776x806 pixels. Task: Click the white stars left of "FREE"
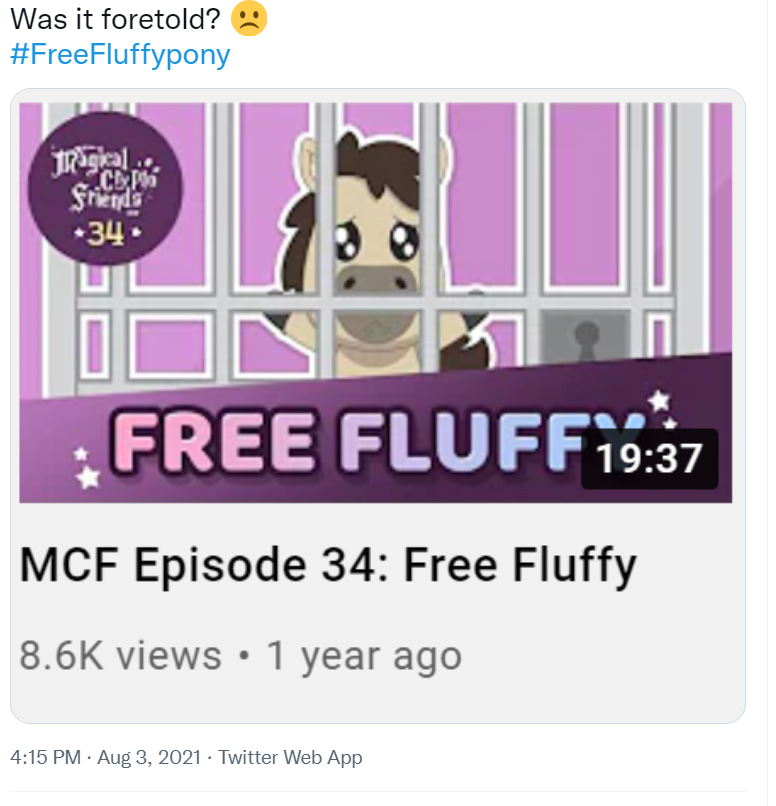click(88, 468)
